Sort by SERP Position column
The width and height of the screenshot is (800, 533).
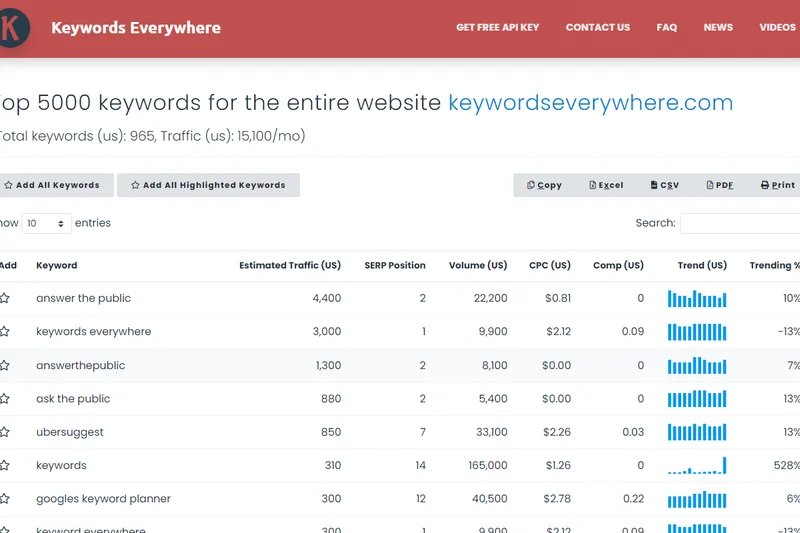(x=395, y=265)
